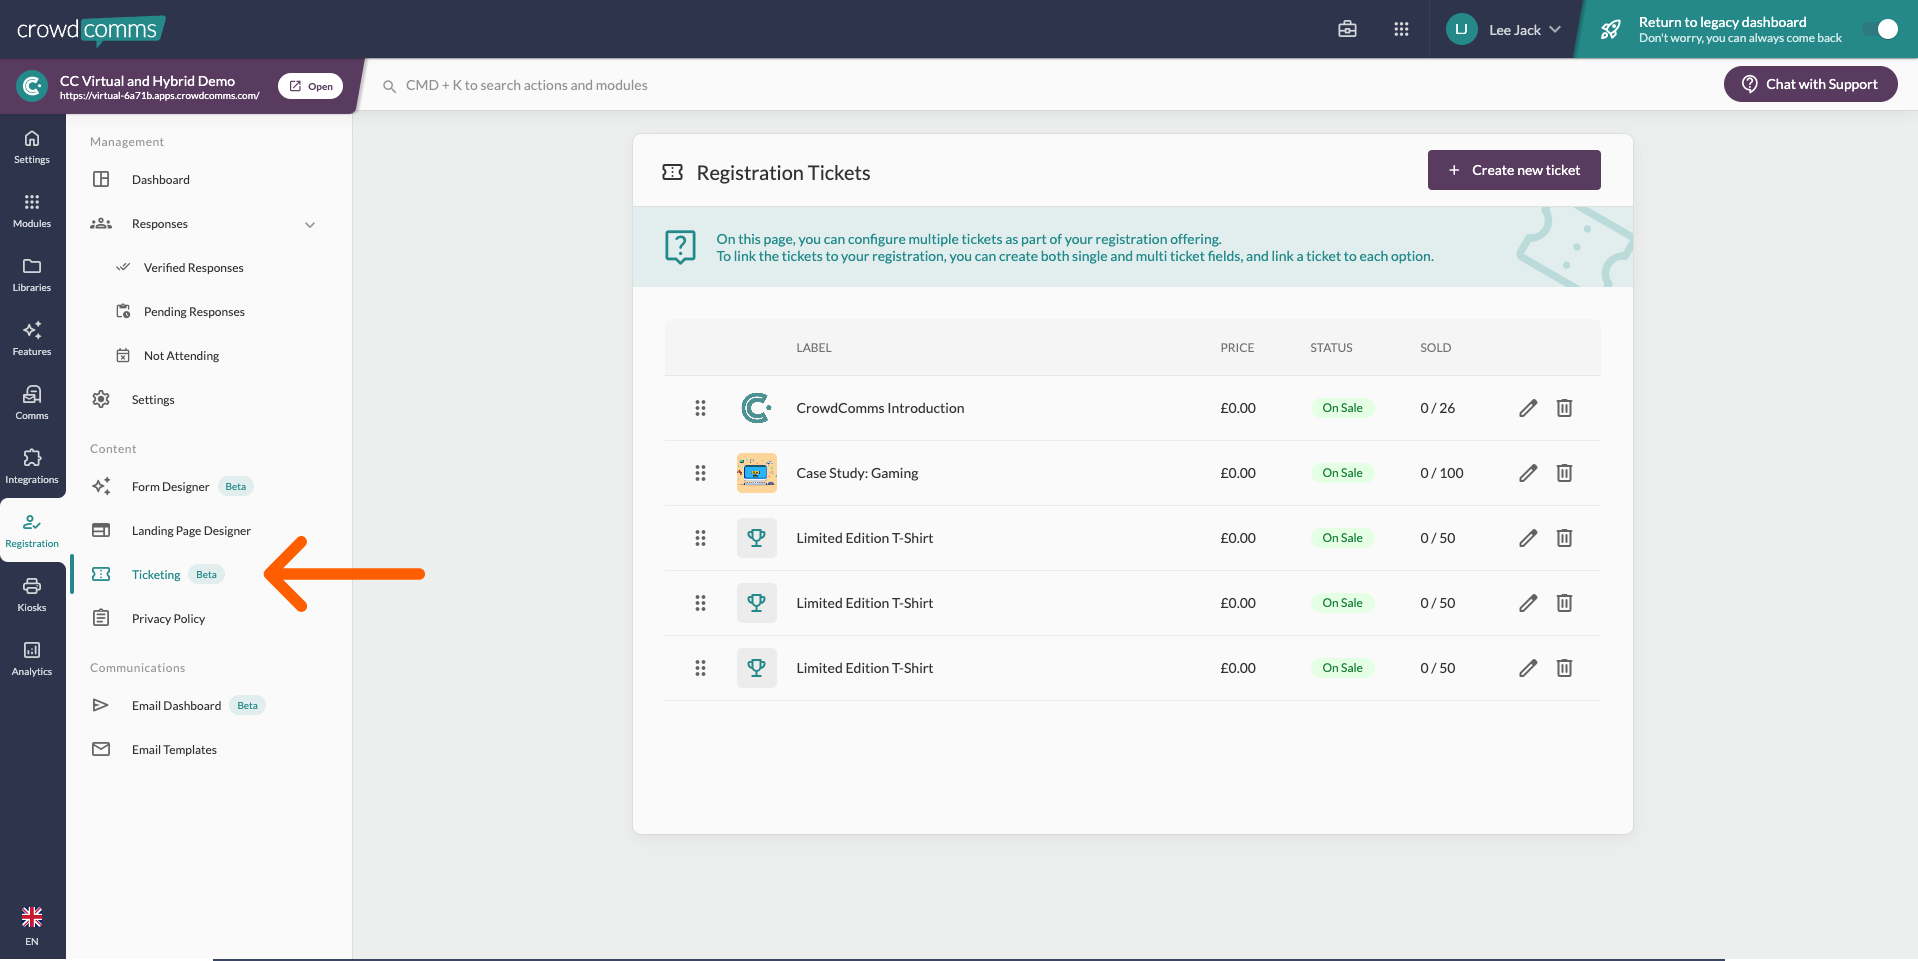
Task: Open the Comms section icon
Action: click(x=32, y=402)
